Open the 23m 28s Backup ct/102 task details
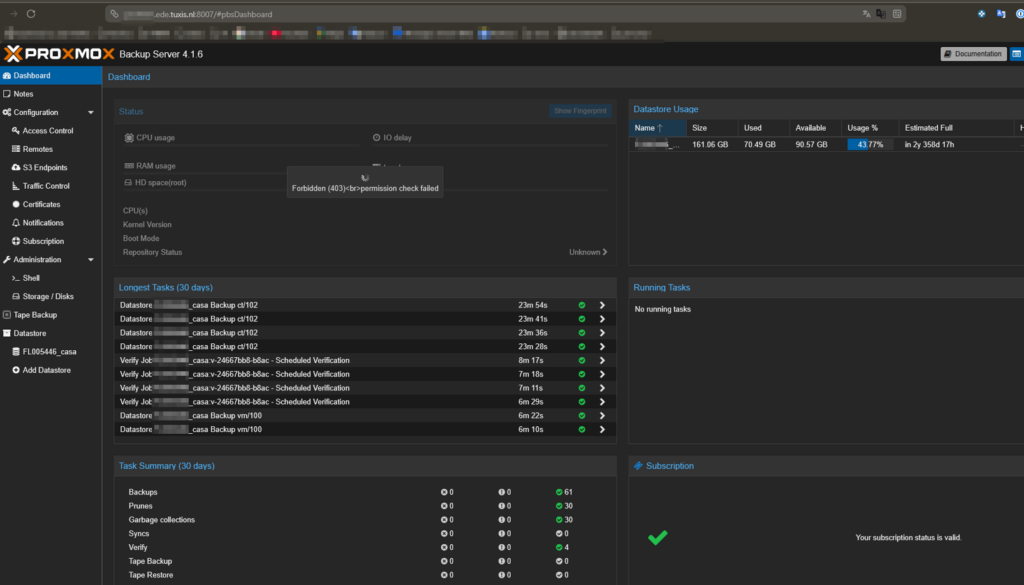Viewport: 1024px width, 585px height. point(602,346)
